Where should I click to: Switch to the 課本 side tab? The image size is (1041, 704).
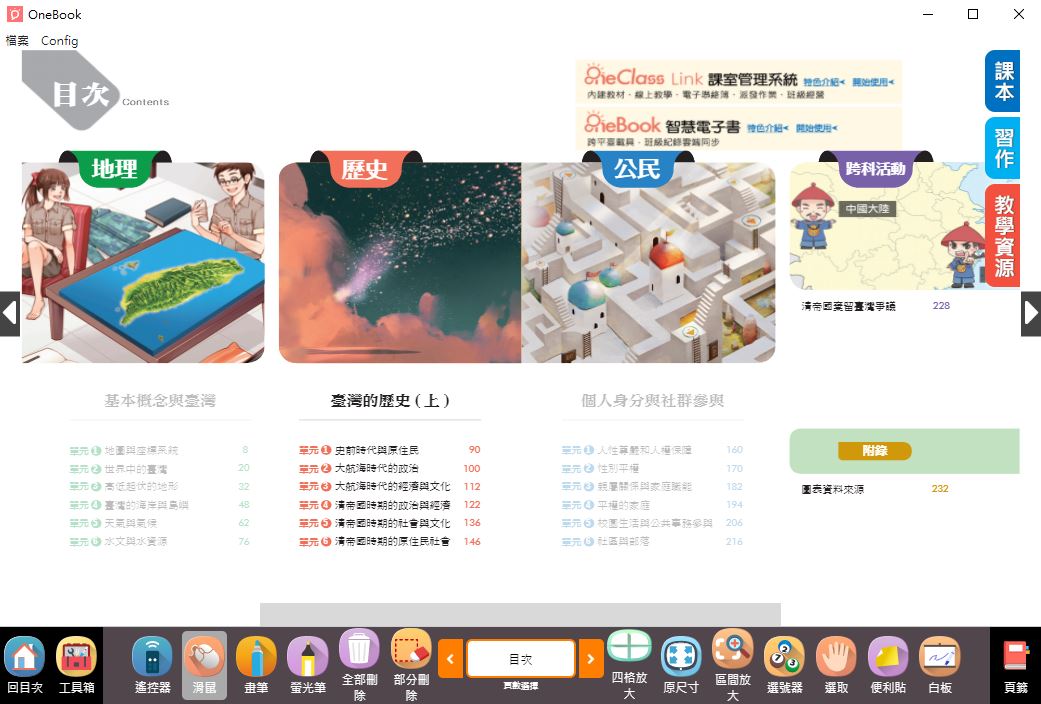(x=1003, y=80)
